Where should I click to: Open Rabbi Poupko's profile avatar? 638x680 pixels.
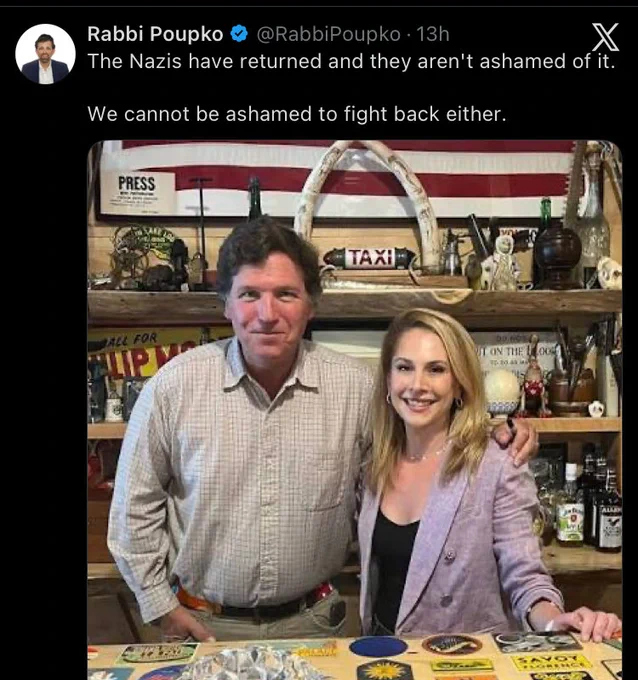click(x=45, y=54)
